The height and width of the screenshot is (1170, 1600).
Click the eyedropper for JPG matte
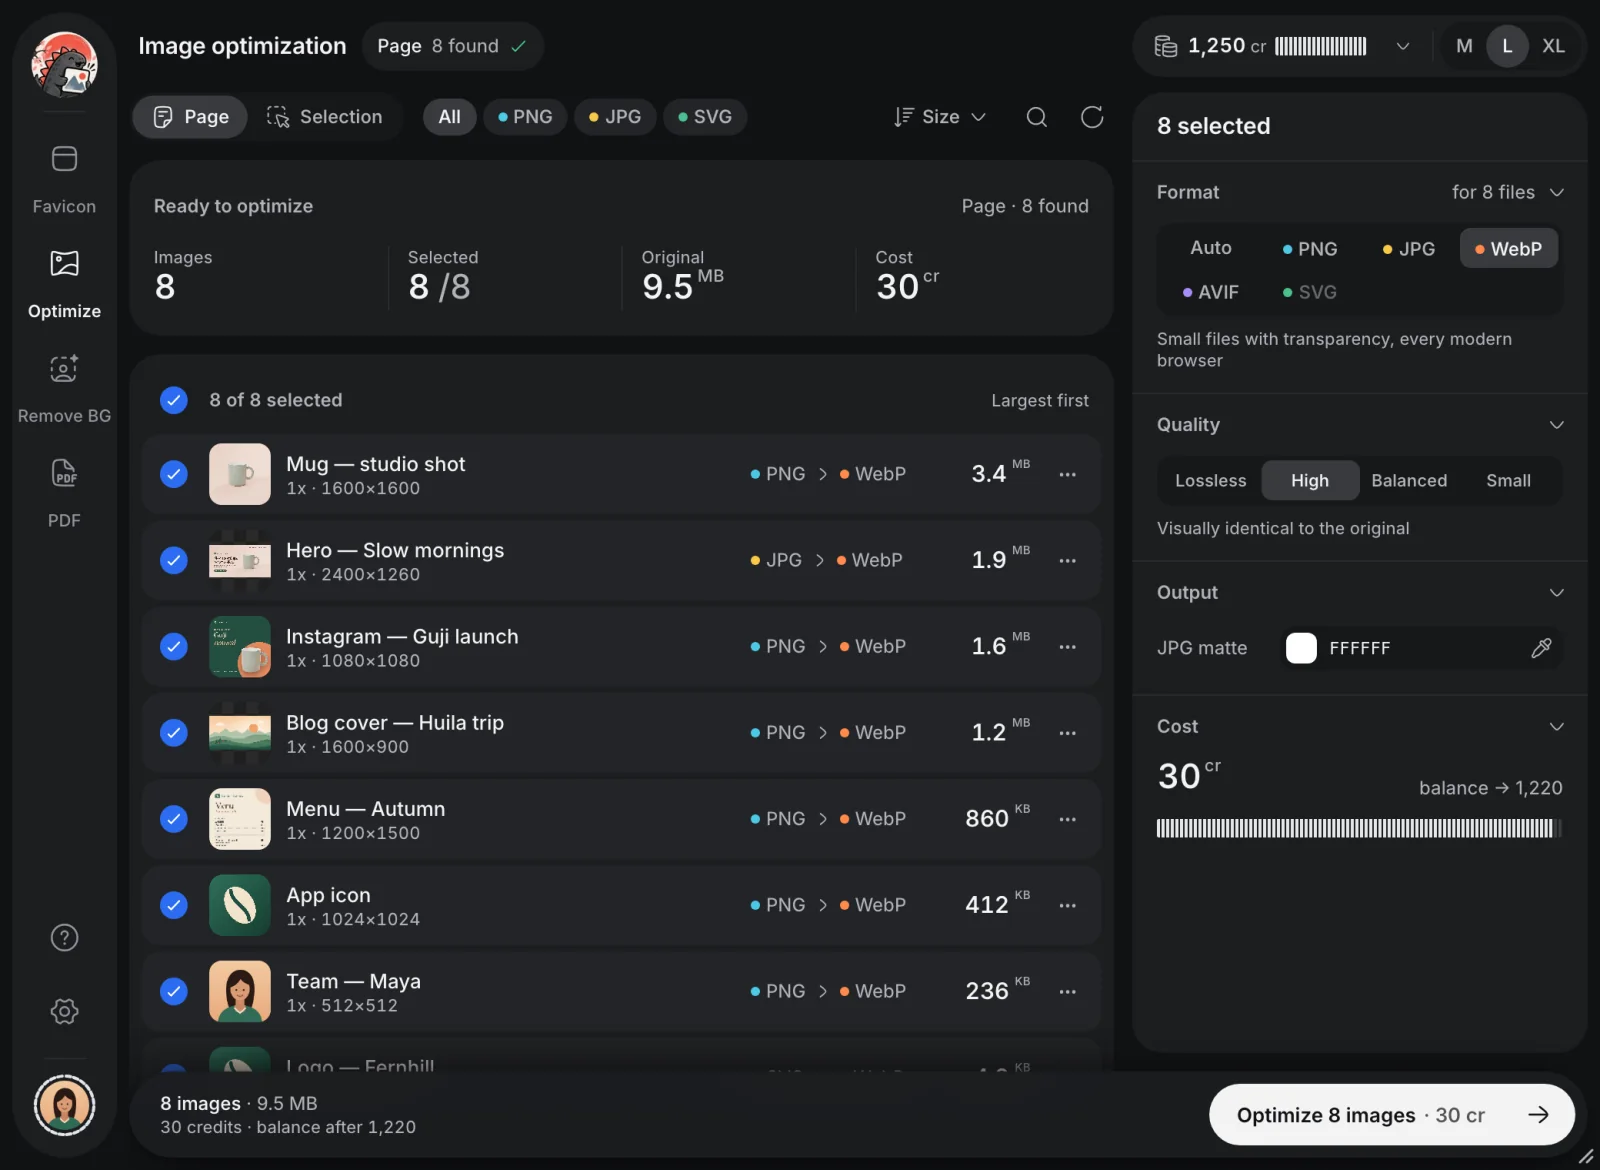tap(1541, 648)
